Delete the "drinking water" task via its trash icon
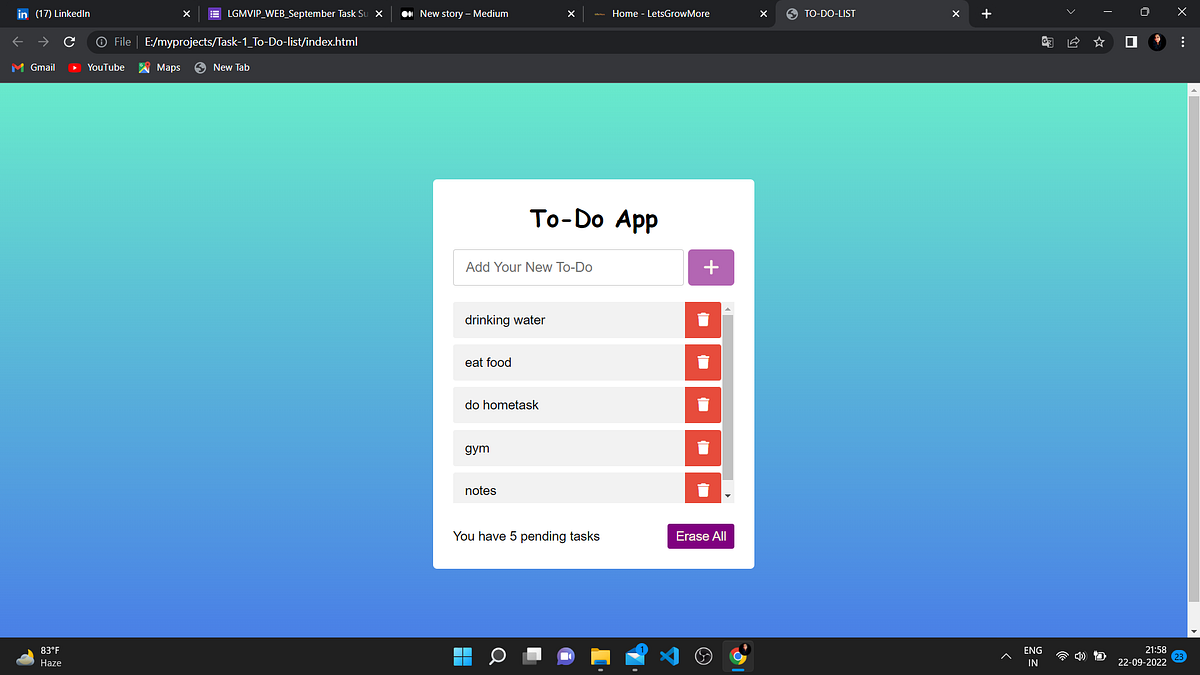1200x675 pixels. click(x=702, y=319)
